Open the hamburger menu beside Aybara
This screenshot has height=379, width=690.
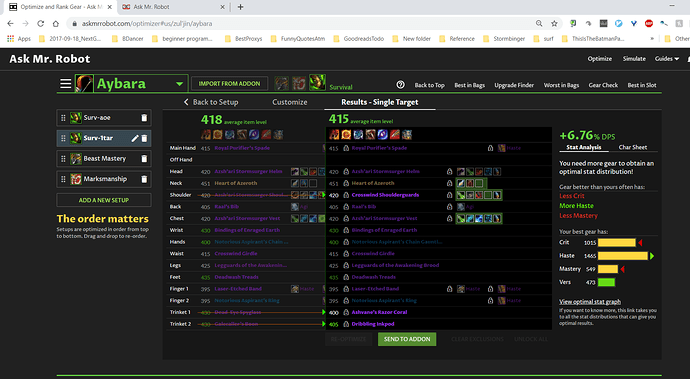66,84
